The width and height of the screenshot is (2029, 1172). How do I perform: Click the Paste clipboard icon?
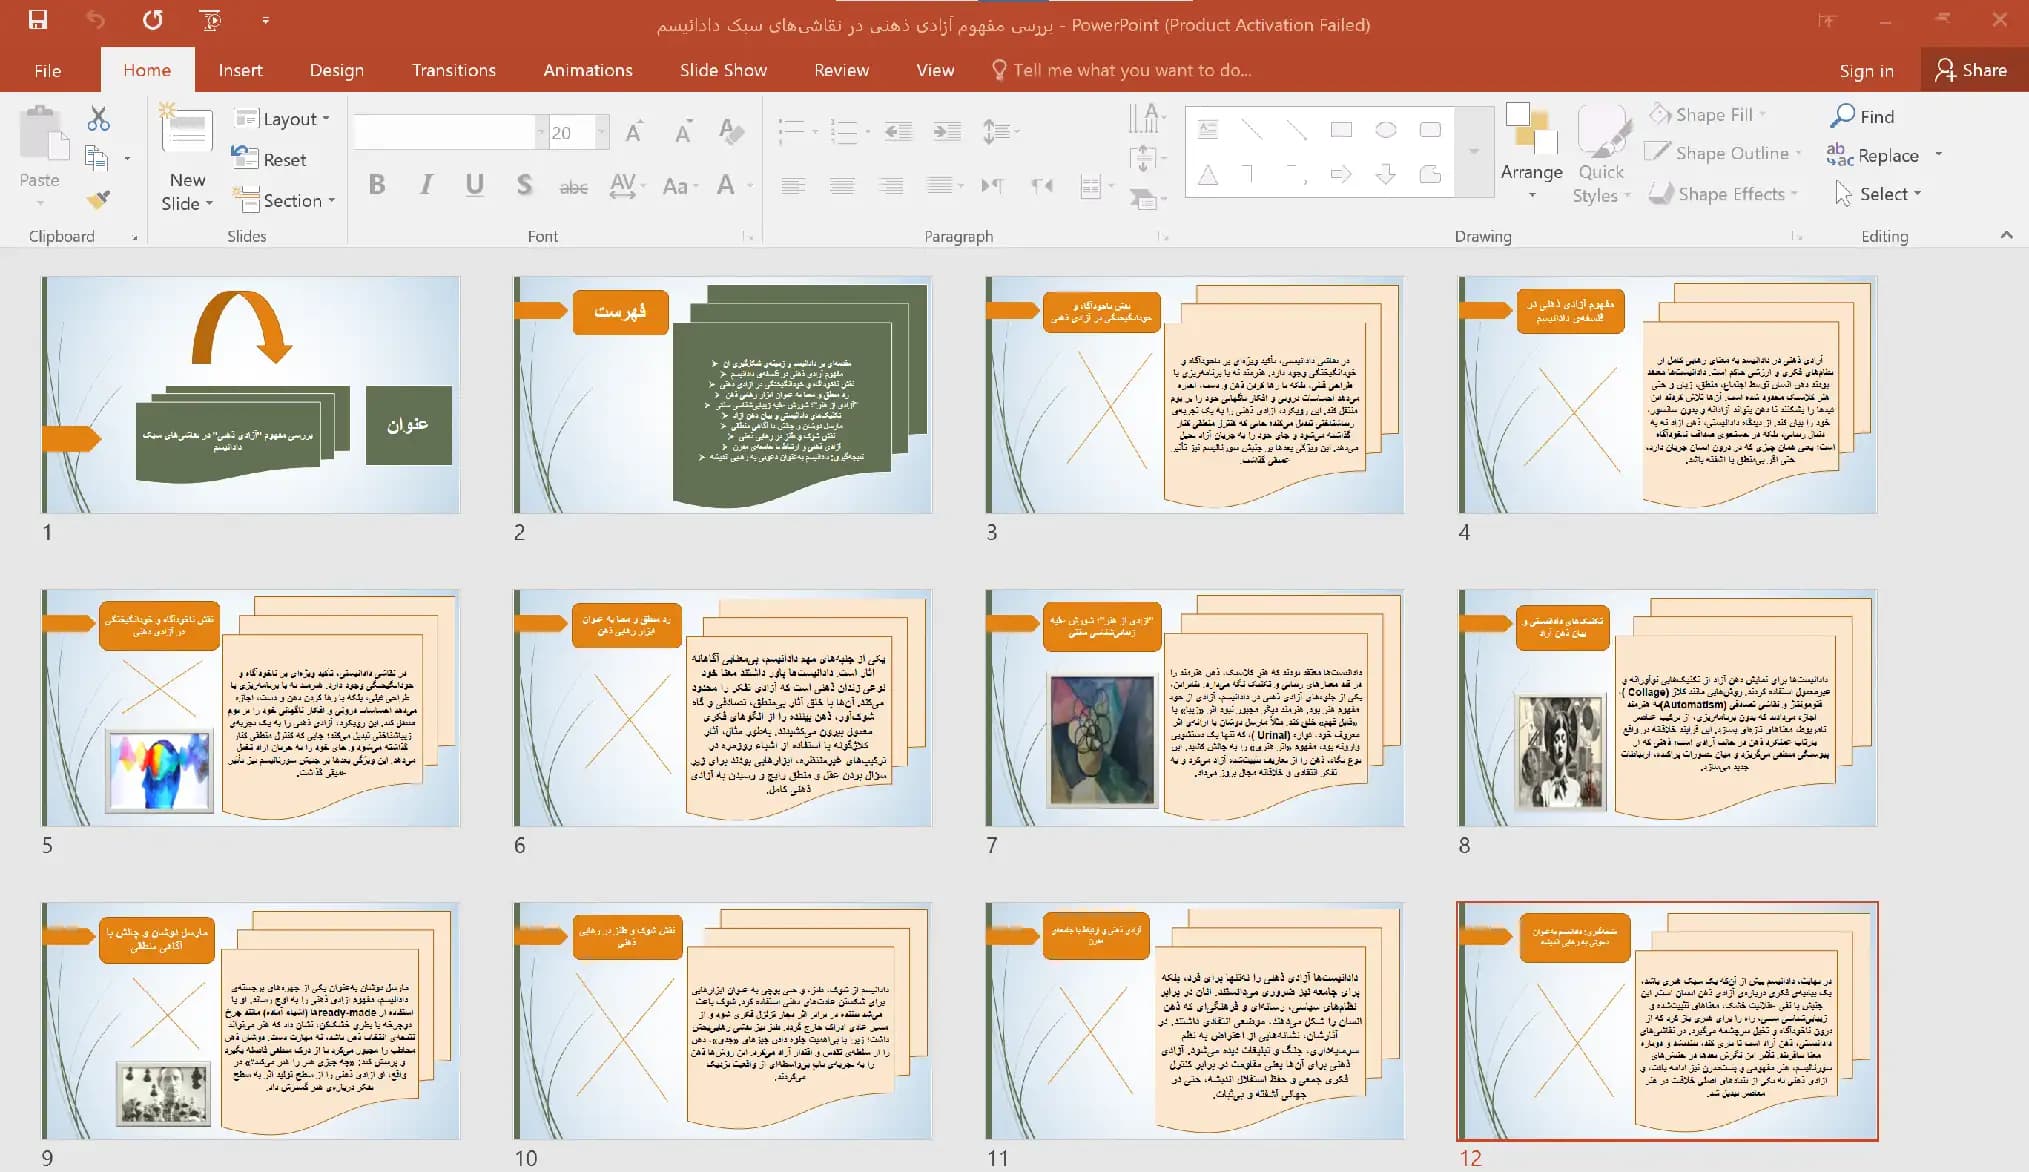[42, 134]
